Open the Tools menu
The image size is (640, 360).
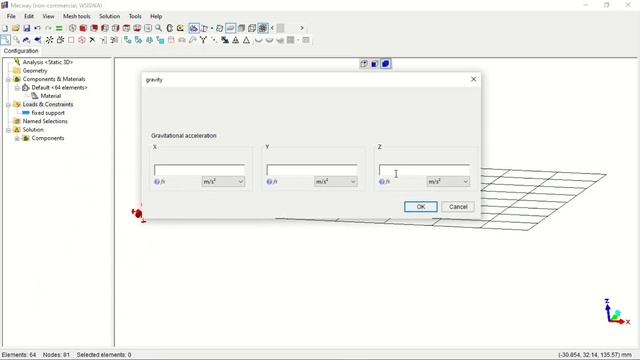click(x=135, y=16)
